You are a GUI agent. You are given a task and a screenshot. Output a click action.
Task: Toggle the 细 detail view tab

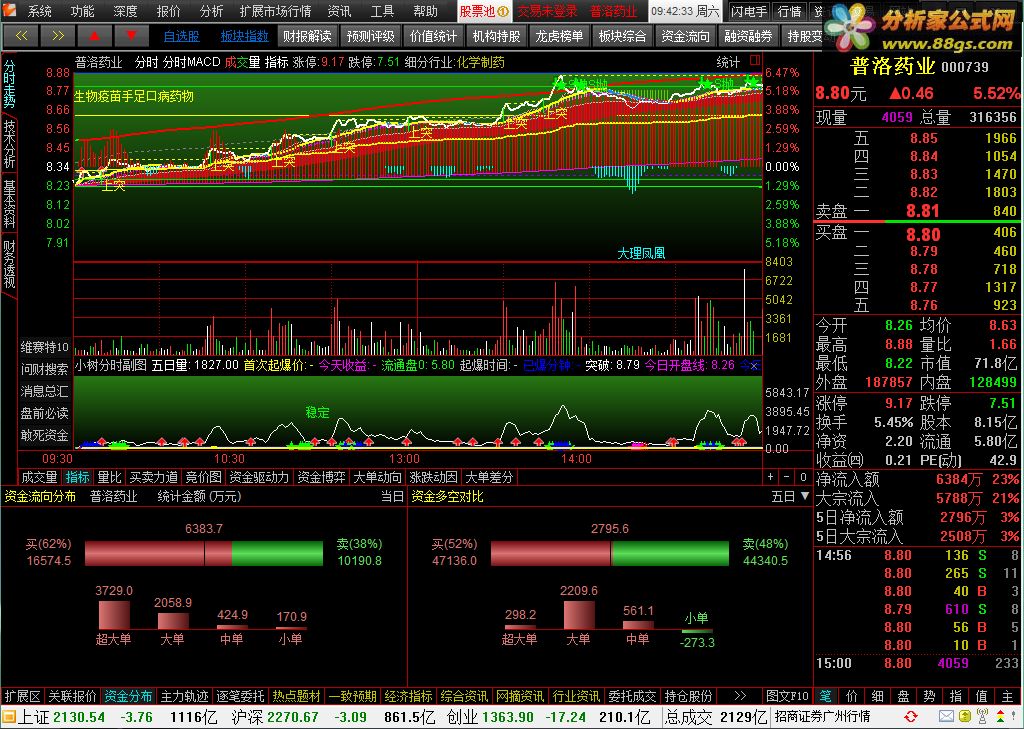click(878, 696)
